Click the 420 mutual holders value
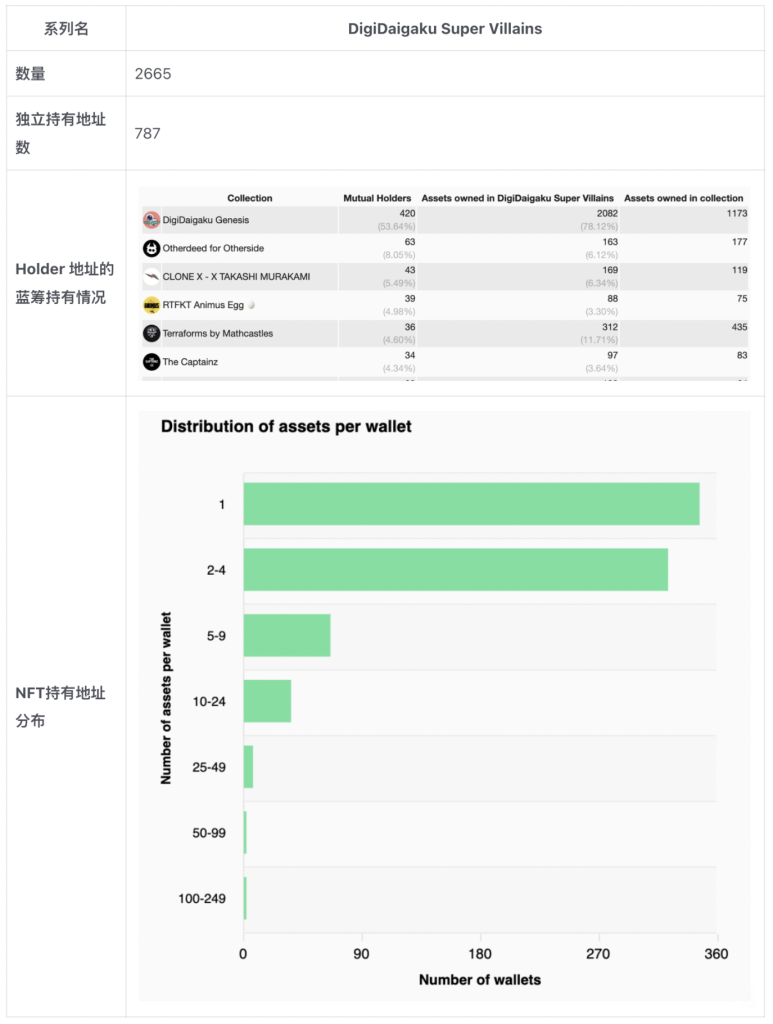773x1024 pixels. tap(407, 214)
